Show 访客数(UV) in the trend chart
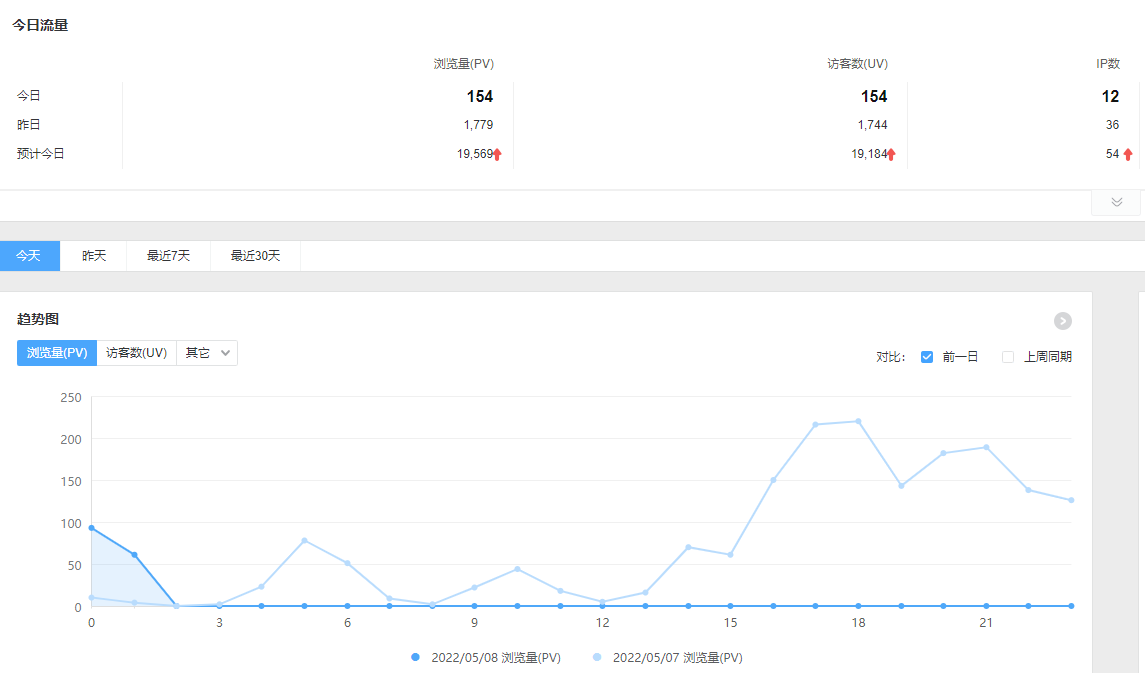The height and width of the screenshot is (673, 1145). [136, 353]
